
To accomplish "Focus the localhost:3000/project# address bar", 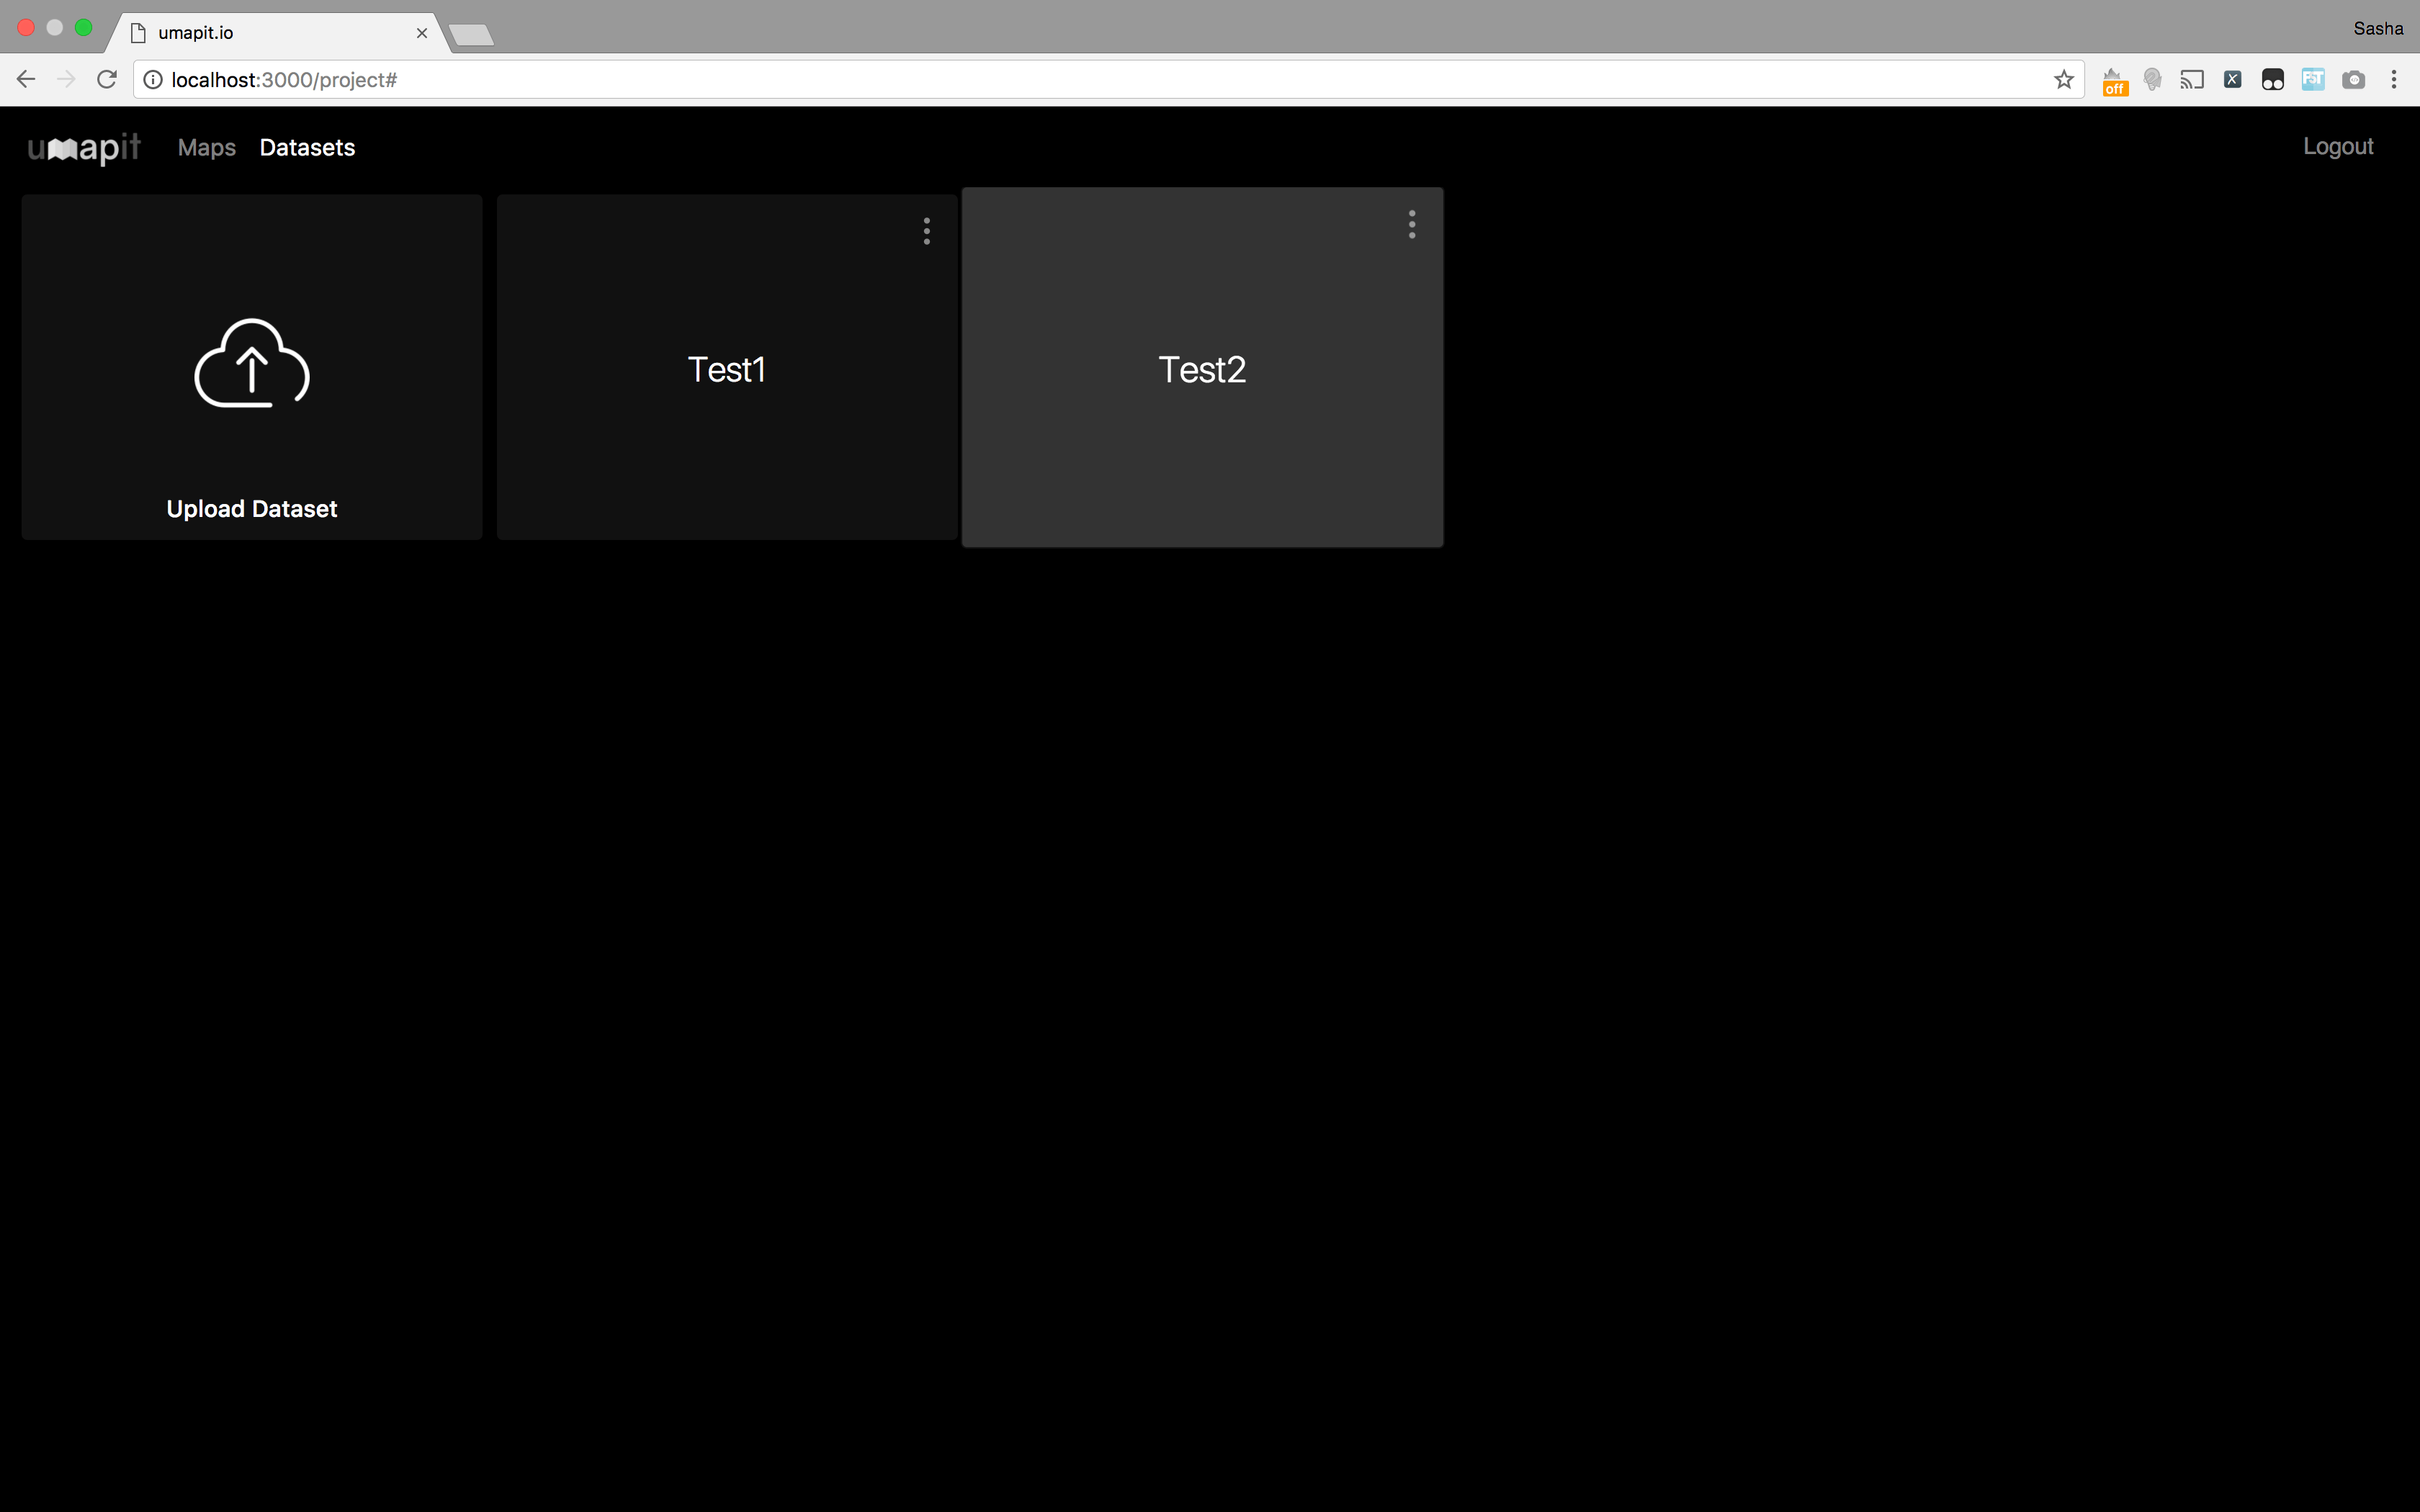I will pos(1108,79).
